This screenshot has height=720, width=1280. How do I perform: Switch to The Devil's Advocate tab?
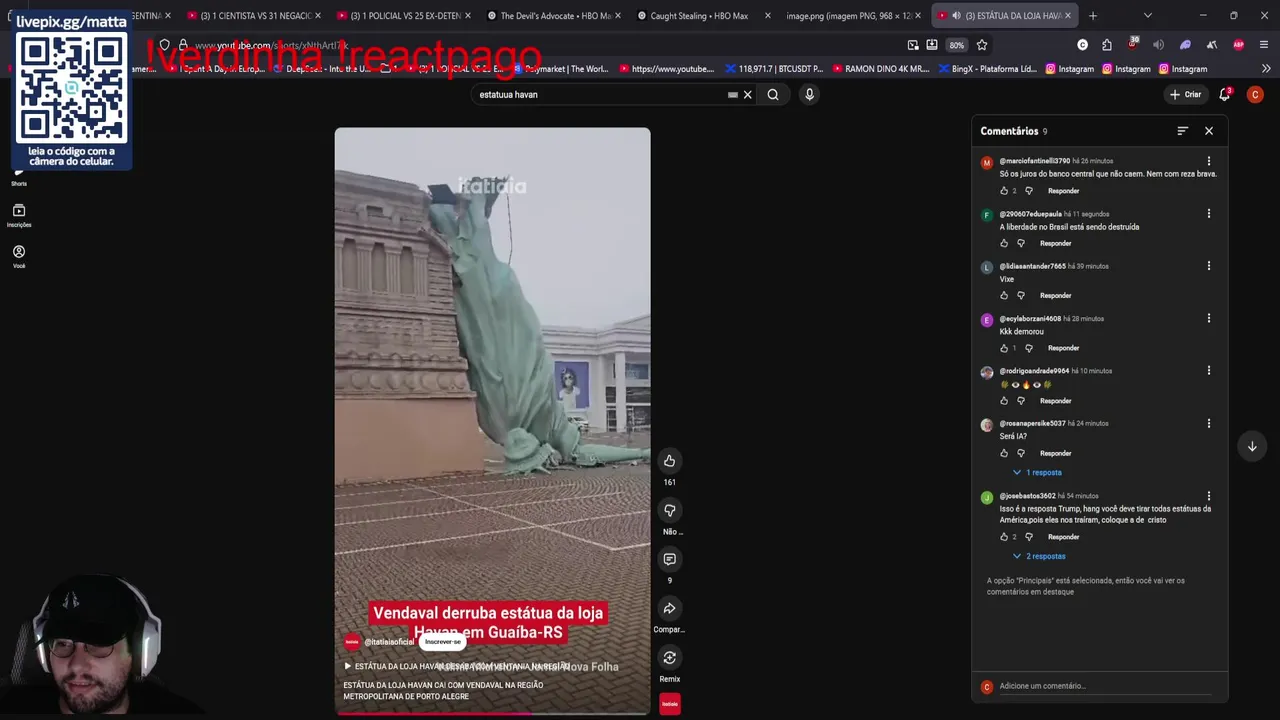click(555, 16)
